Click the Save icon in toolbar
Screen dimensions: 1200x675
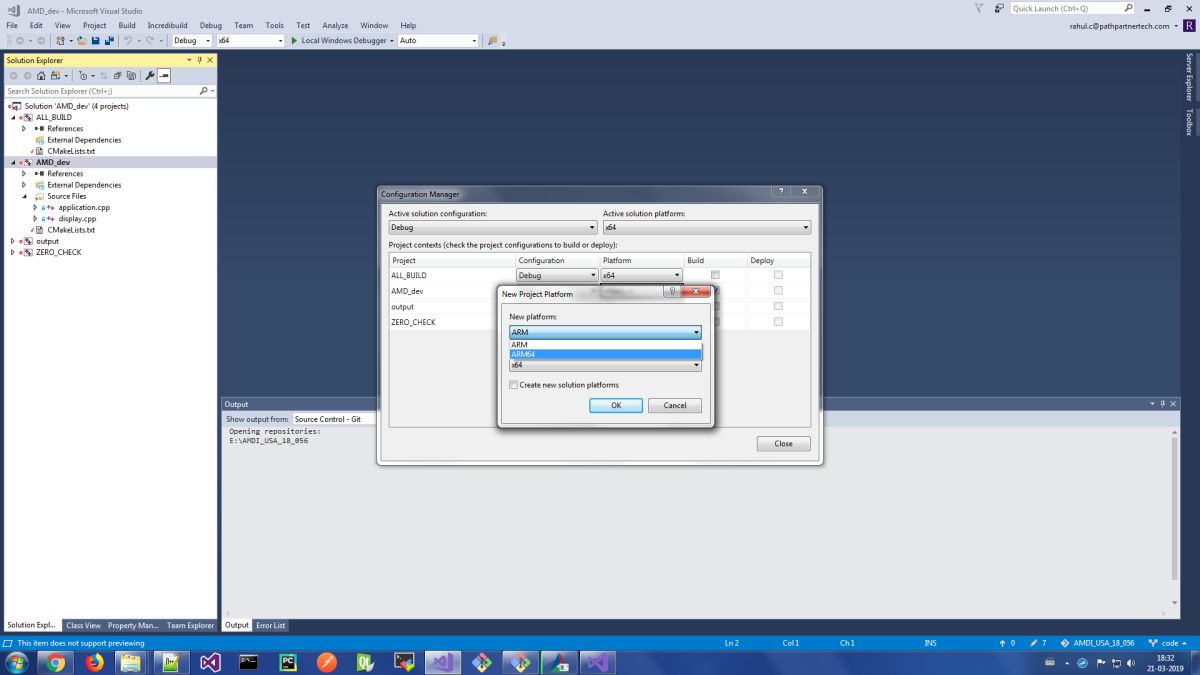(95, 41)
